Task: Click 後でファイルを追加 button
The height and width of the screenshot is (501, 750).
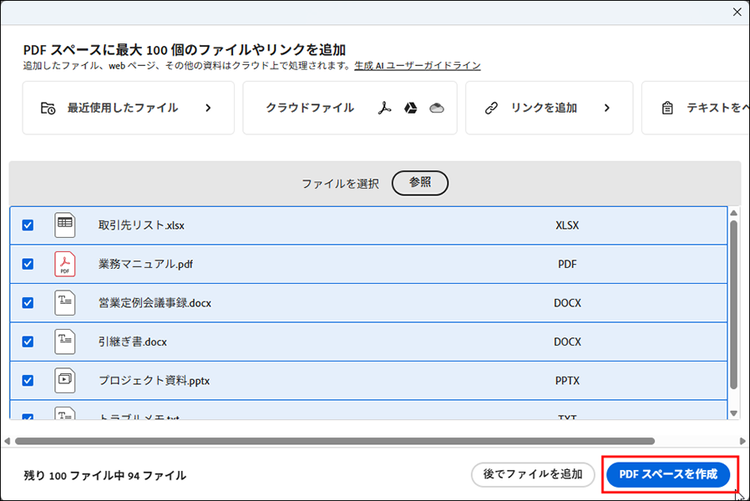Action: tap(530, 474)
